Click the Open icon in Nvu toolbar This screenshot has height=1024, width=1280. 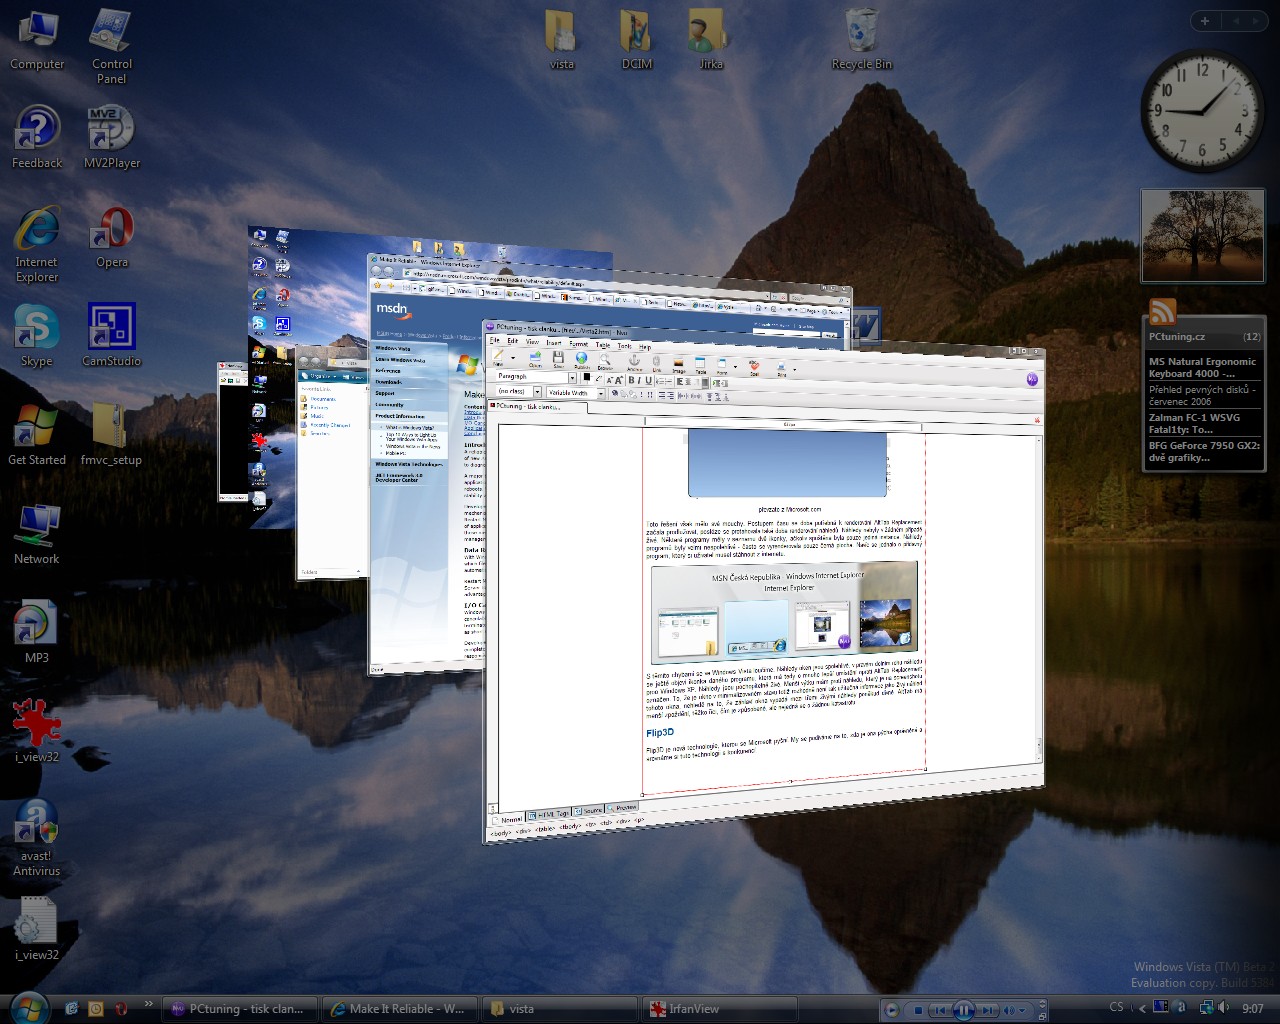[x=536, y=358]
